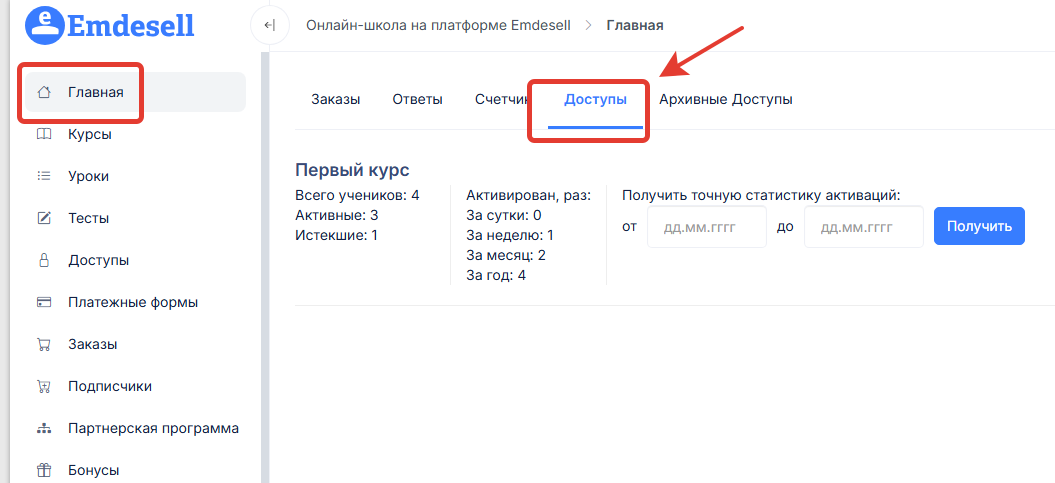Open Партнерская программа sidebar item

click(153, 428)
